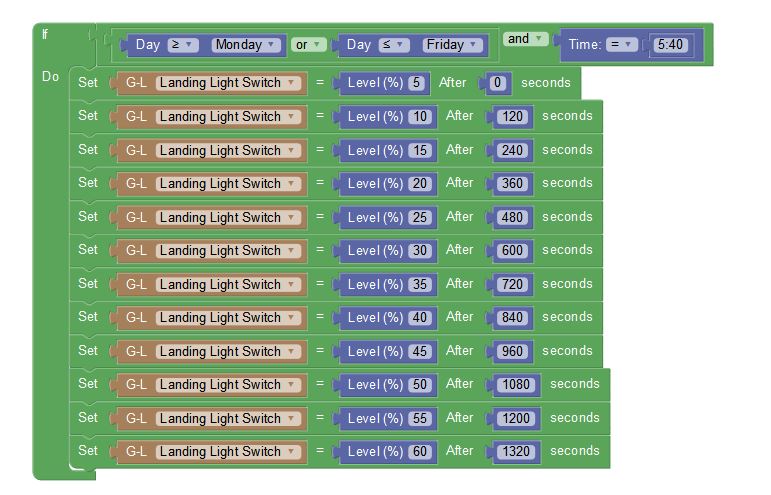Image resolution: width=771 pixels, height=495 pixels.
Task: Open the '≥' comparison dropdown after first Day
Action: tap(183, 45)
